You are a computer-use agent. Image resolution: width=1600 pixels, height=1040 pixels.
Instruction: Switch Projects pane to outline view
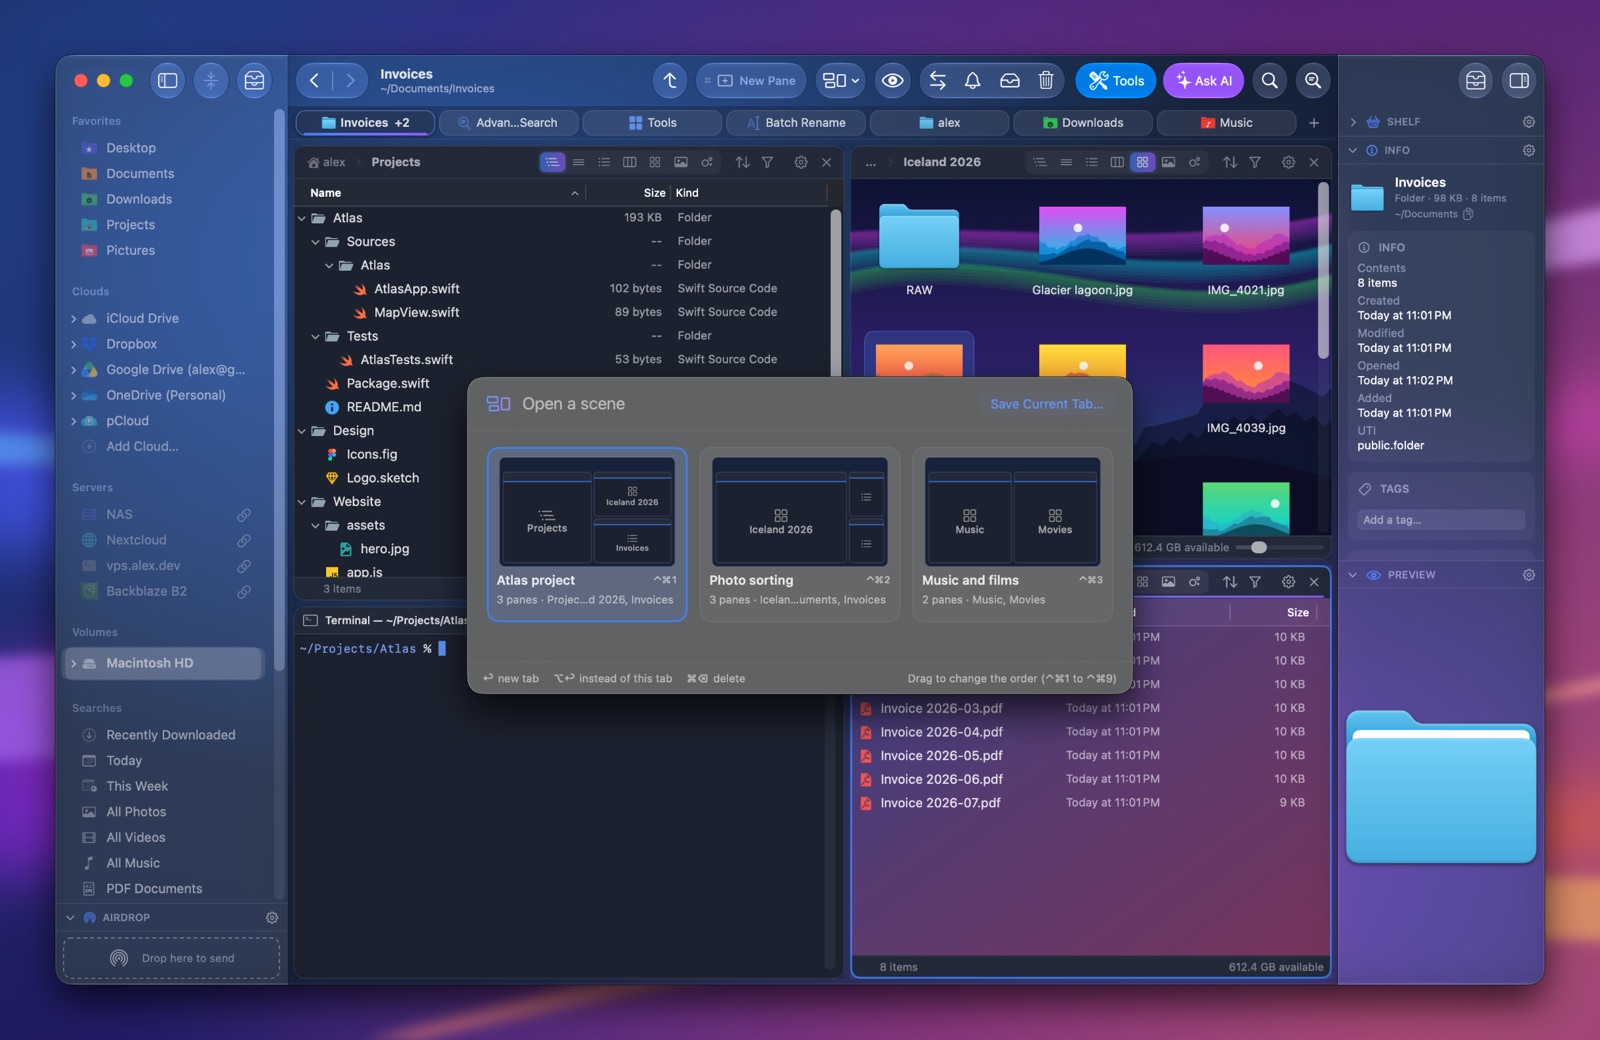pyautogui.click(x=553, y=162)
